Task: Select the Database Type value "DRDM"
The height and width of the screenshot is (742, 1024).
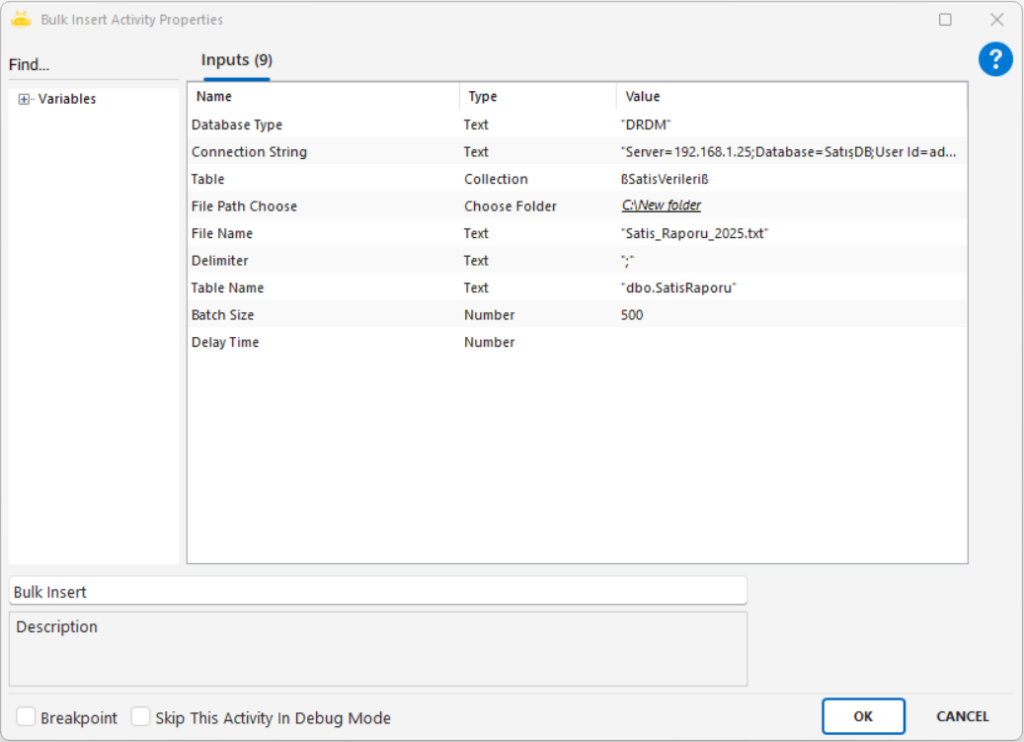Action: tap(645, 125)
